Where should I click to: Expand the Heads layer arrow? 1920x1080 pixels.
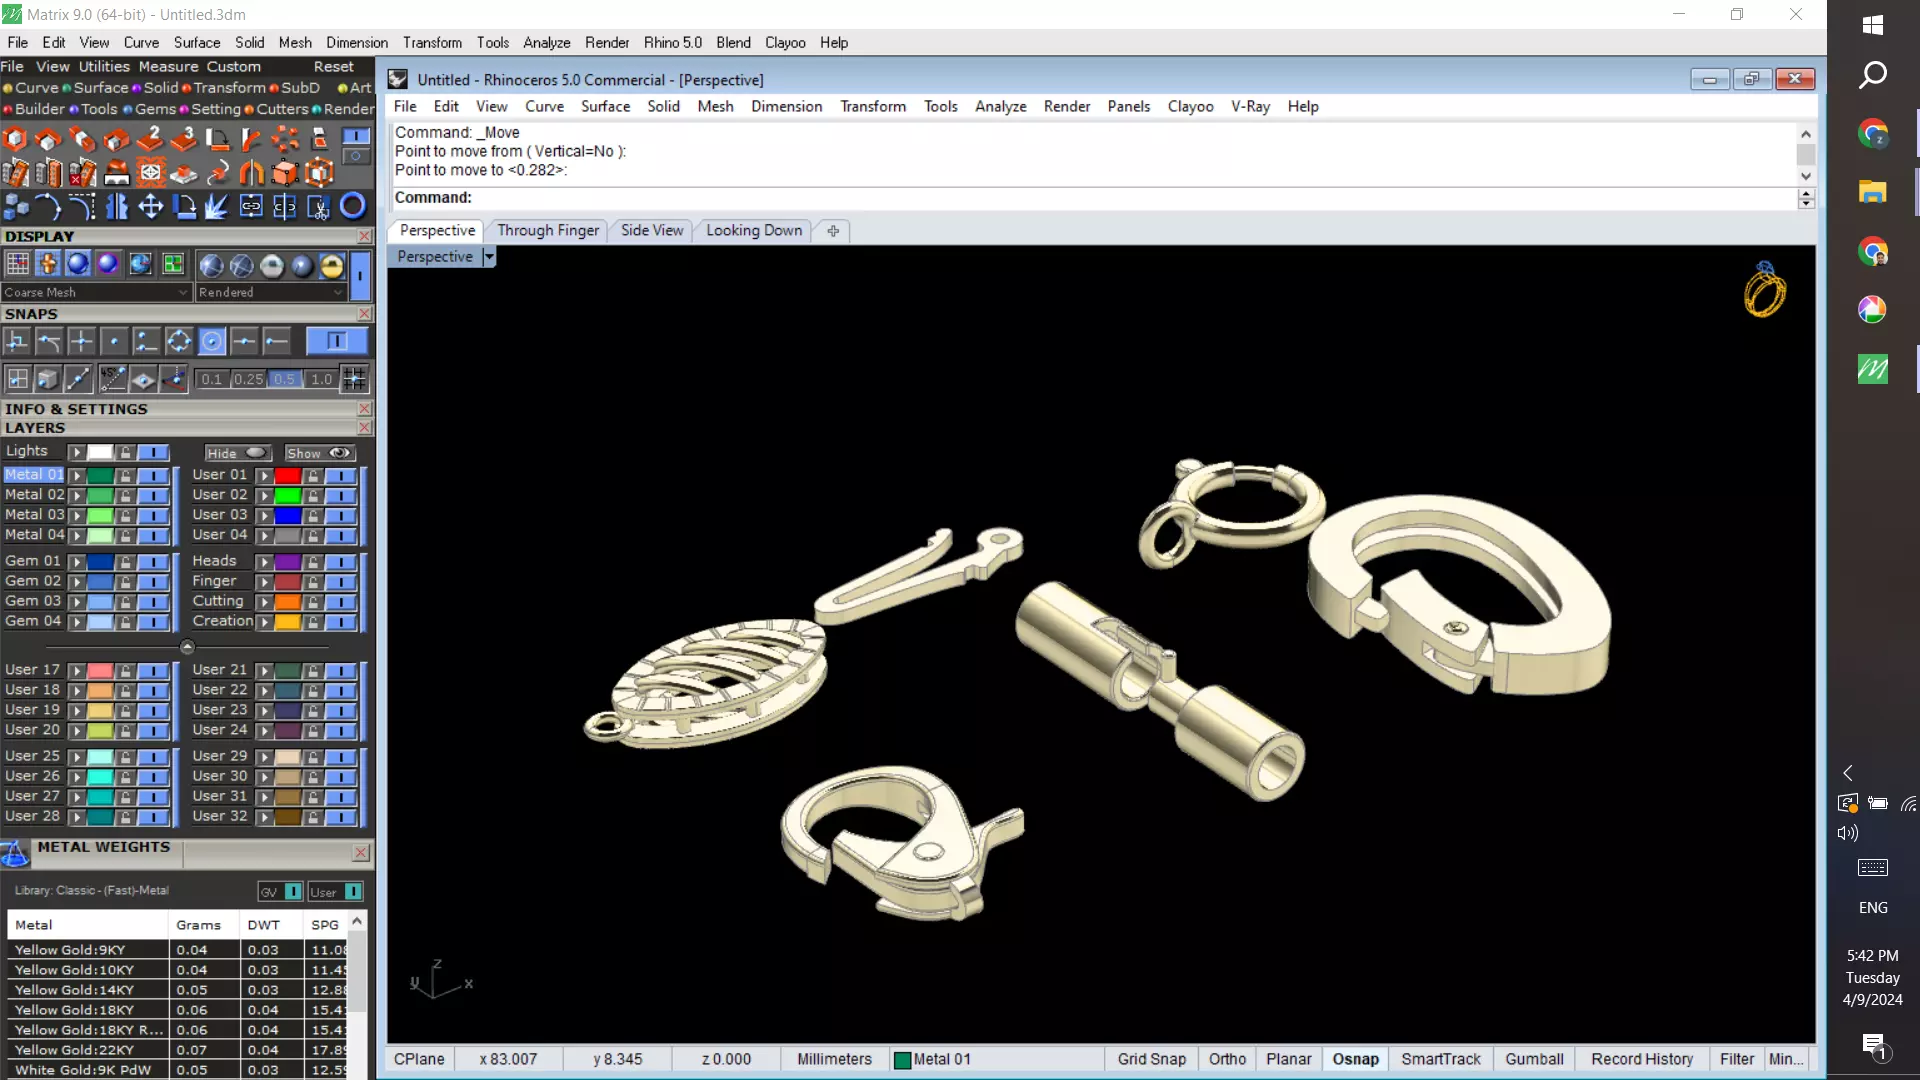pos(264,562)
